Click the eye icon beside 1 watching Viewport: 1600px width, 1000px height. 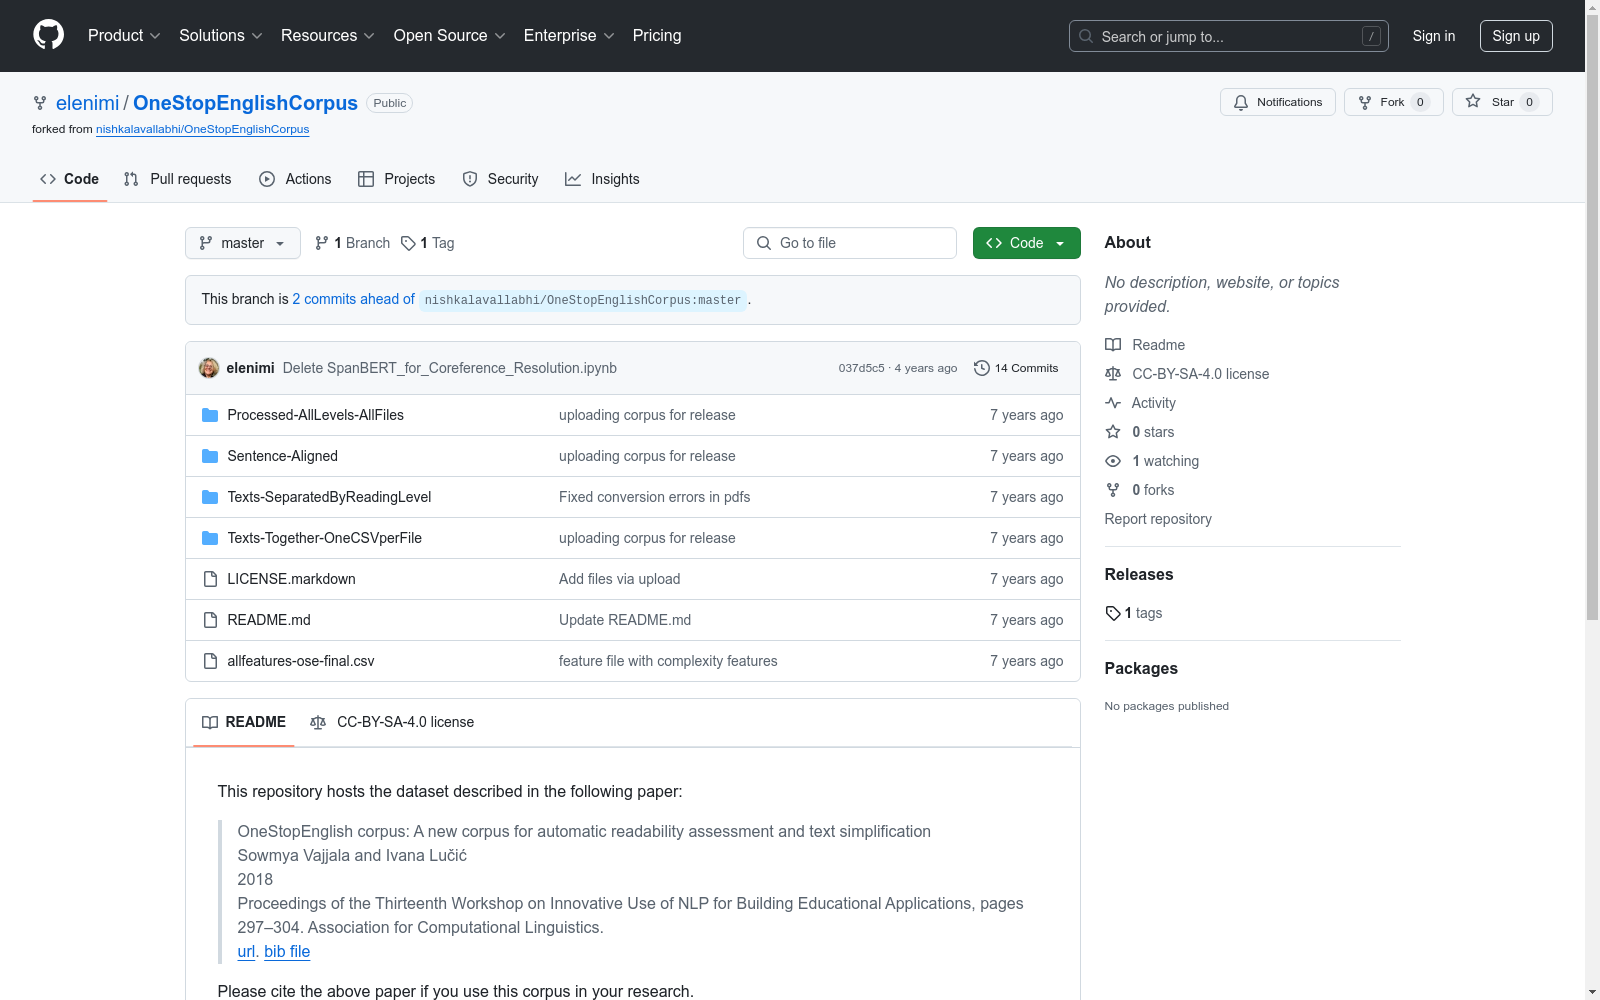[x=1113, y=461]
